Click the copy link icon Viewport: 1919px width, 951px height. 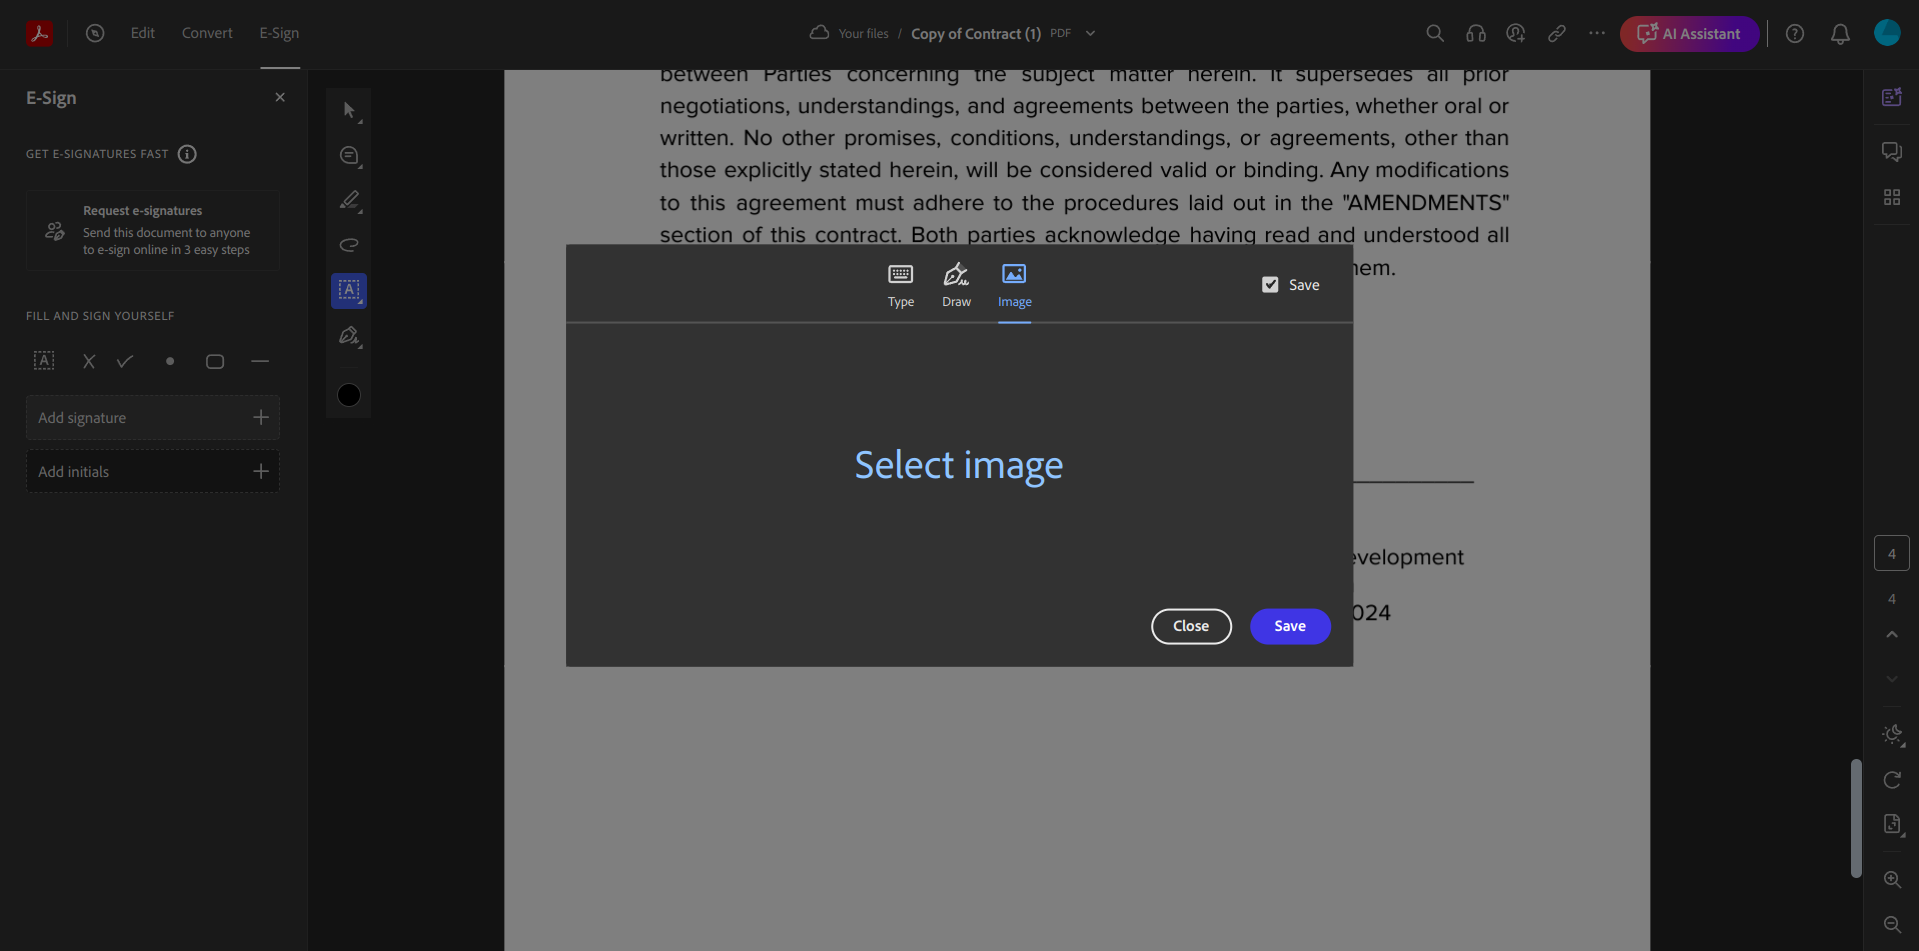click(x=1557, y=33)
